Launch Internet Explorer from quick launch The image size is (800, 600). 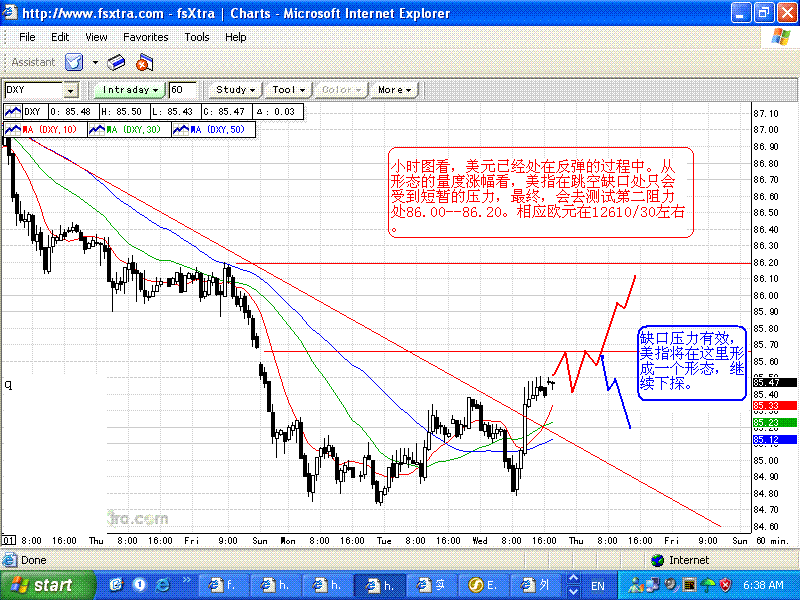coord(163,585)
